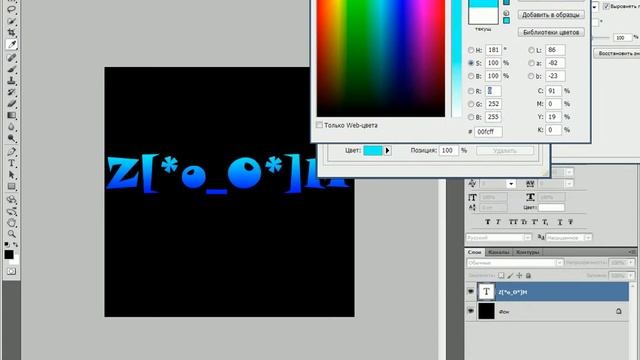Select the History Brush tool
Image resolution: width=640 pixels, height=360 pixels.
(11, 92)
